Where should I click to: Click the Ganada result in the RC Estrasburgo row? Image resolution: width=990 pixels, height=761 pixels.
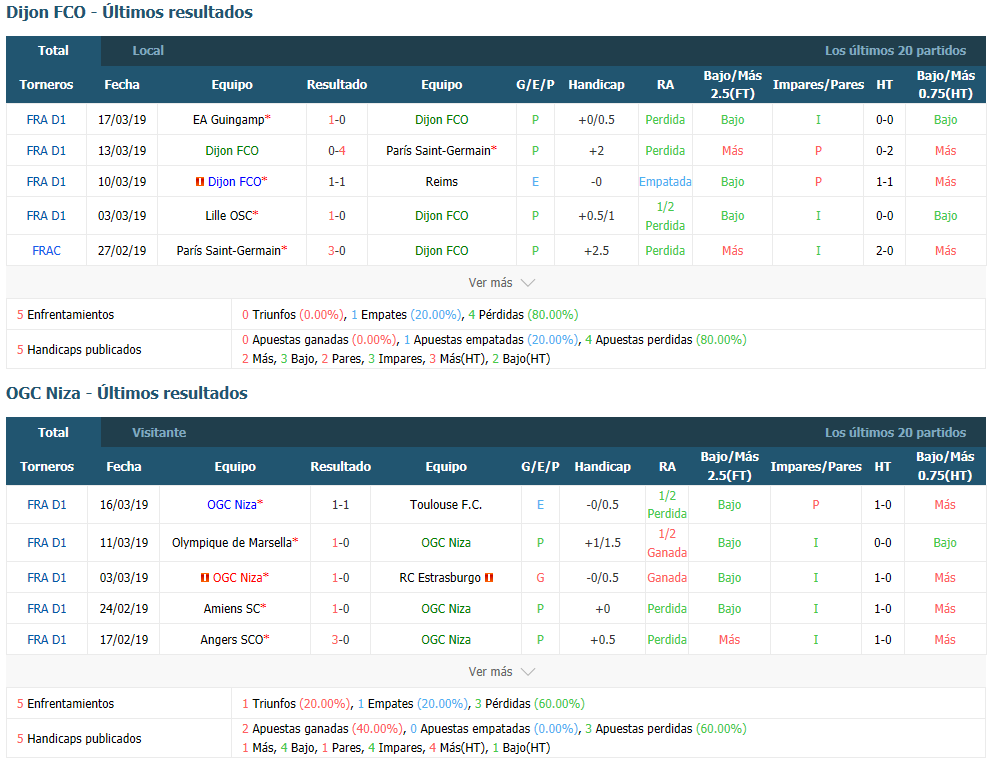[x=667, y=578]
